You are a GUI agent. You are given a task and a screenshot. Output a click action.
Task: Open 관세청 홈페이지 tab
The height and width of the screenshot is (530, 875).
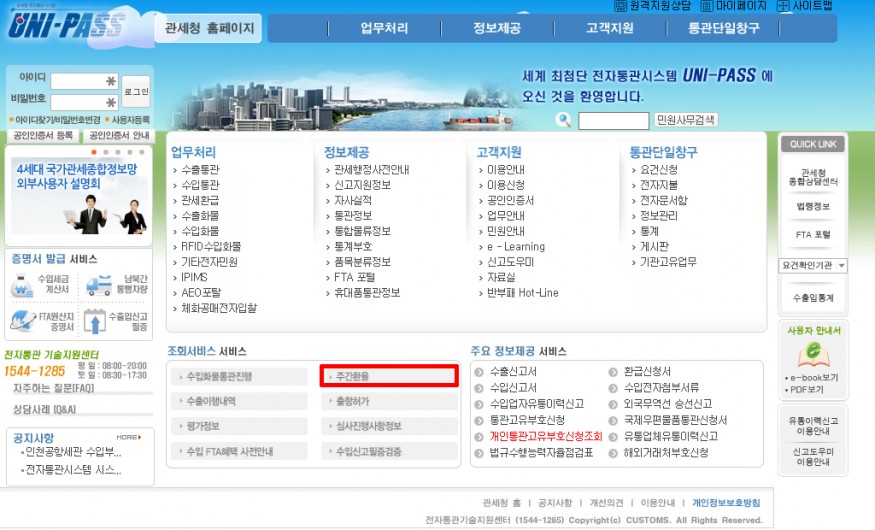(209, 28)
